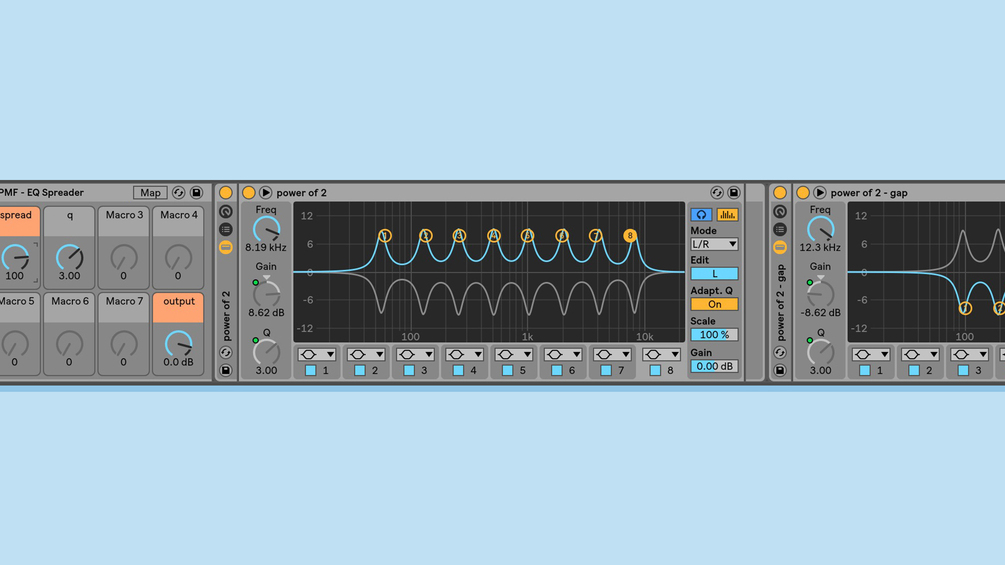Toggle devices view icon in power of 2 - gap strip

pyautogui.click(x=779, y=247)
